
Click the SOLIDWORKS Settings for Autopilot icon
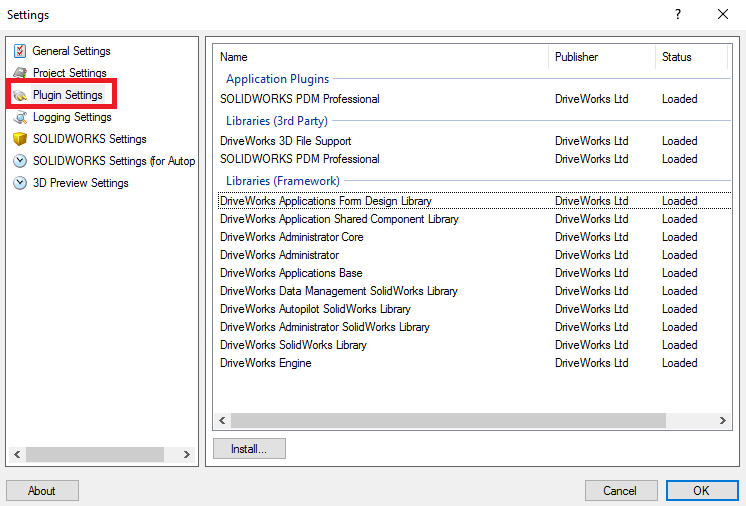click(20, 161)
